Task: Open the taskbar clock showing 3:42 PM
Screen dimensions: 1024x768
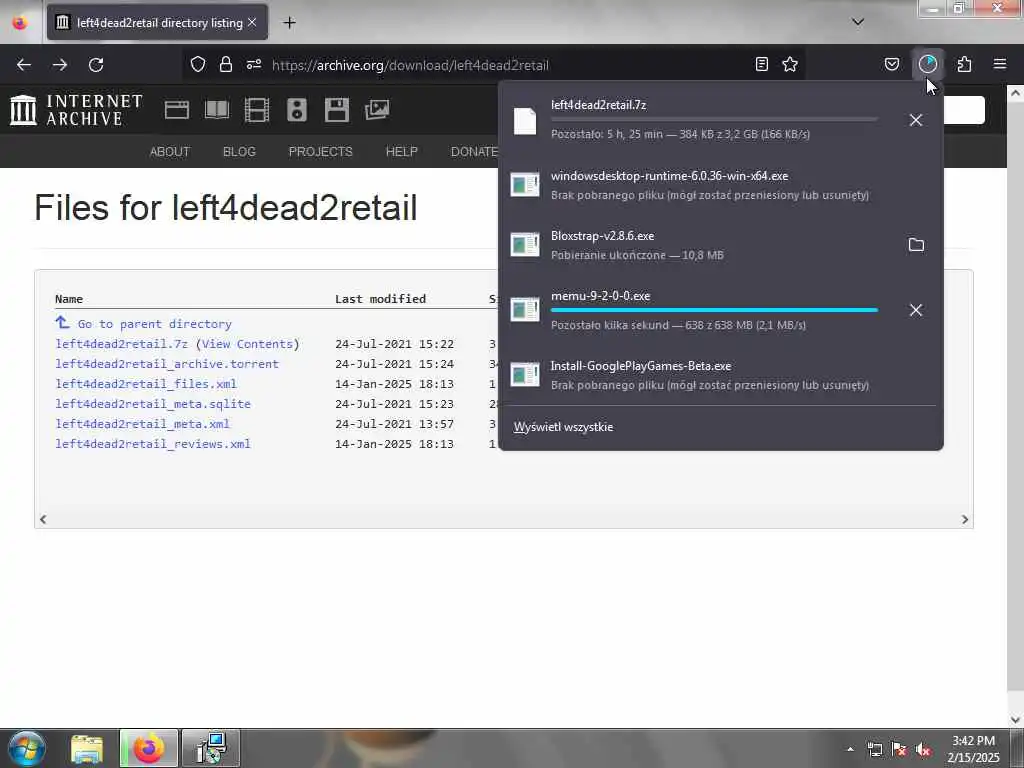Action: (x=973, y=748)
